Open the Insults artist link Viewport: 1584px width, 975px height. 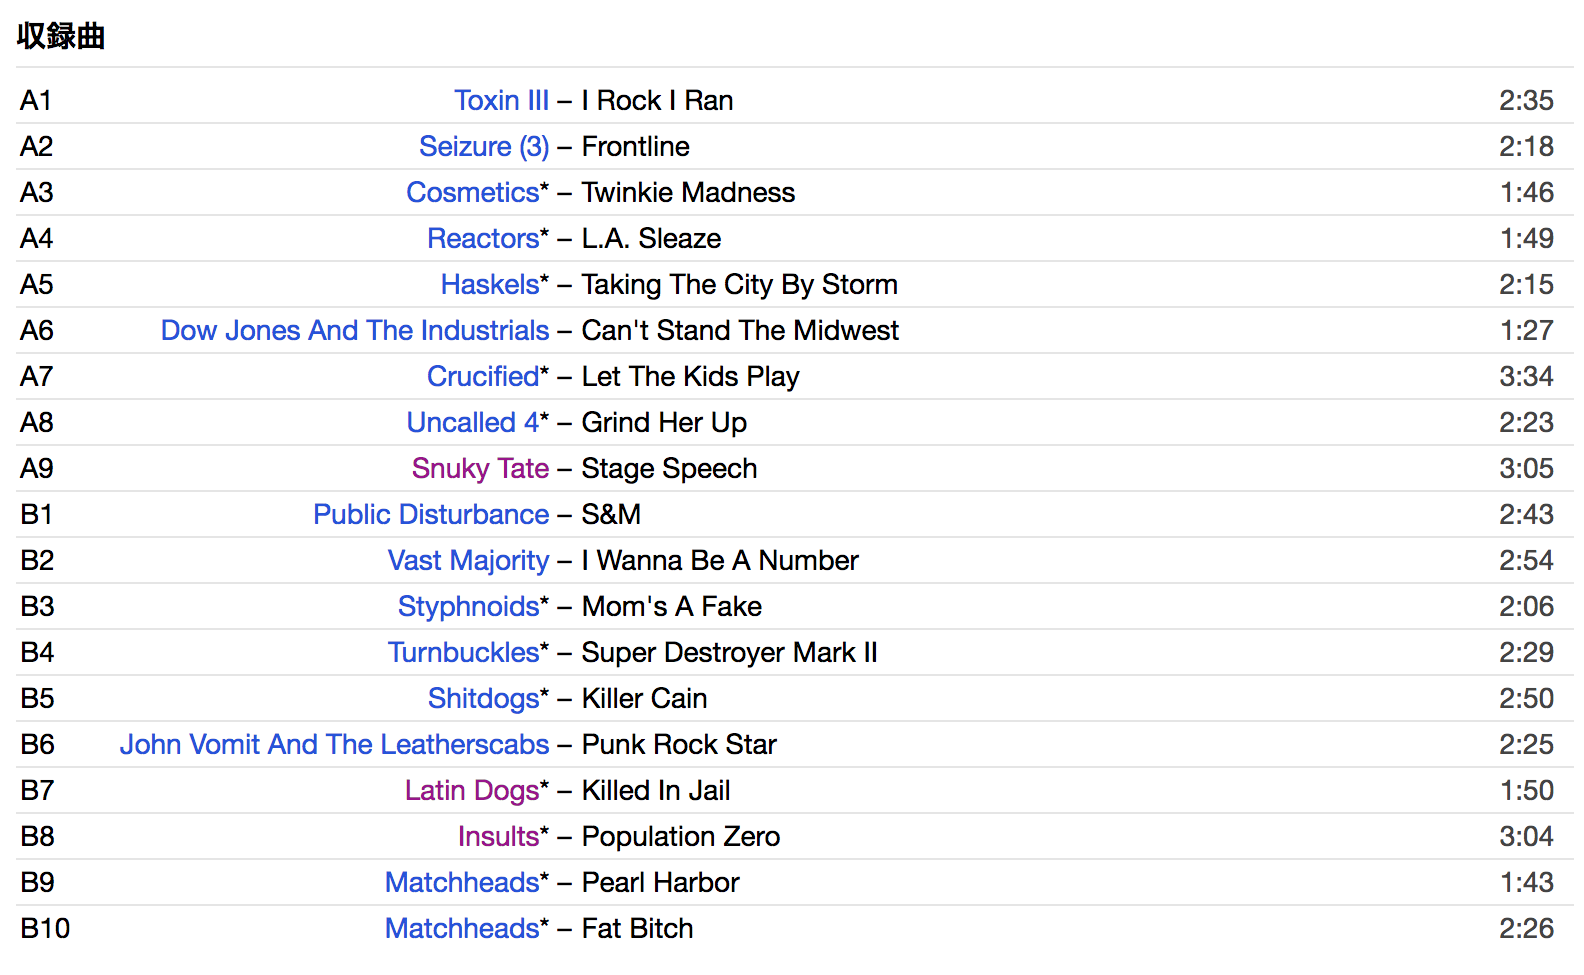[x=498, y=837]
